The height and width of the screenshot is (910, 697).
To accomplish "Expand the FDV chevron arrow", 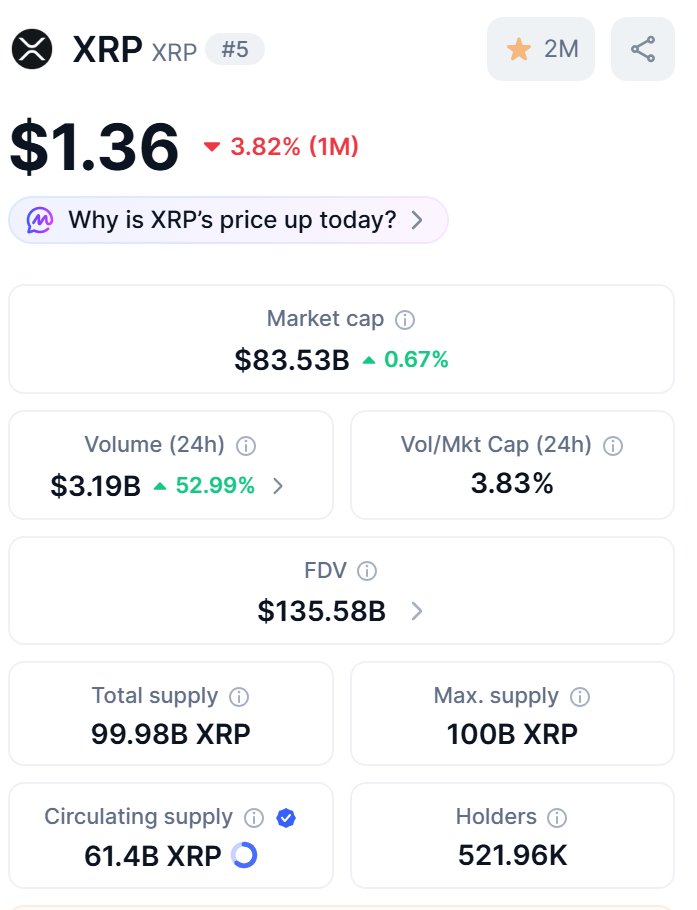I will click(417, 611).
